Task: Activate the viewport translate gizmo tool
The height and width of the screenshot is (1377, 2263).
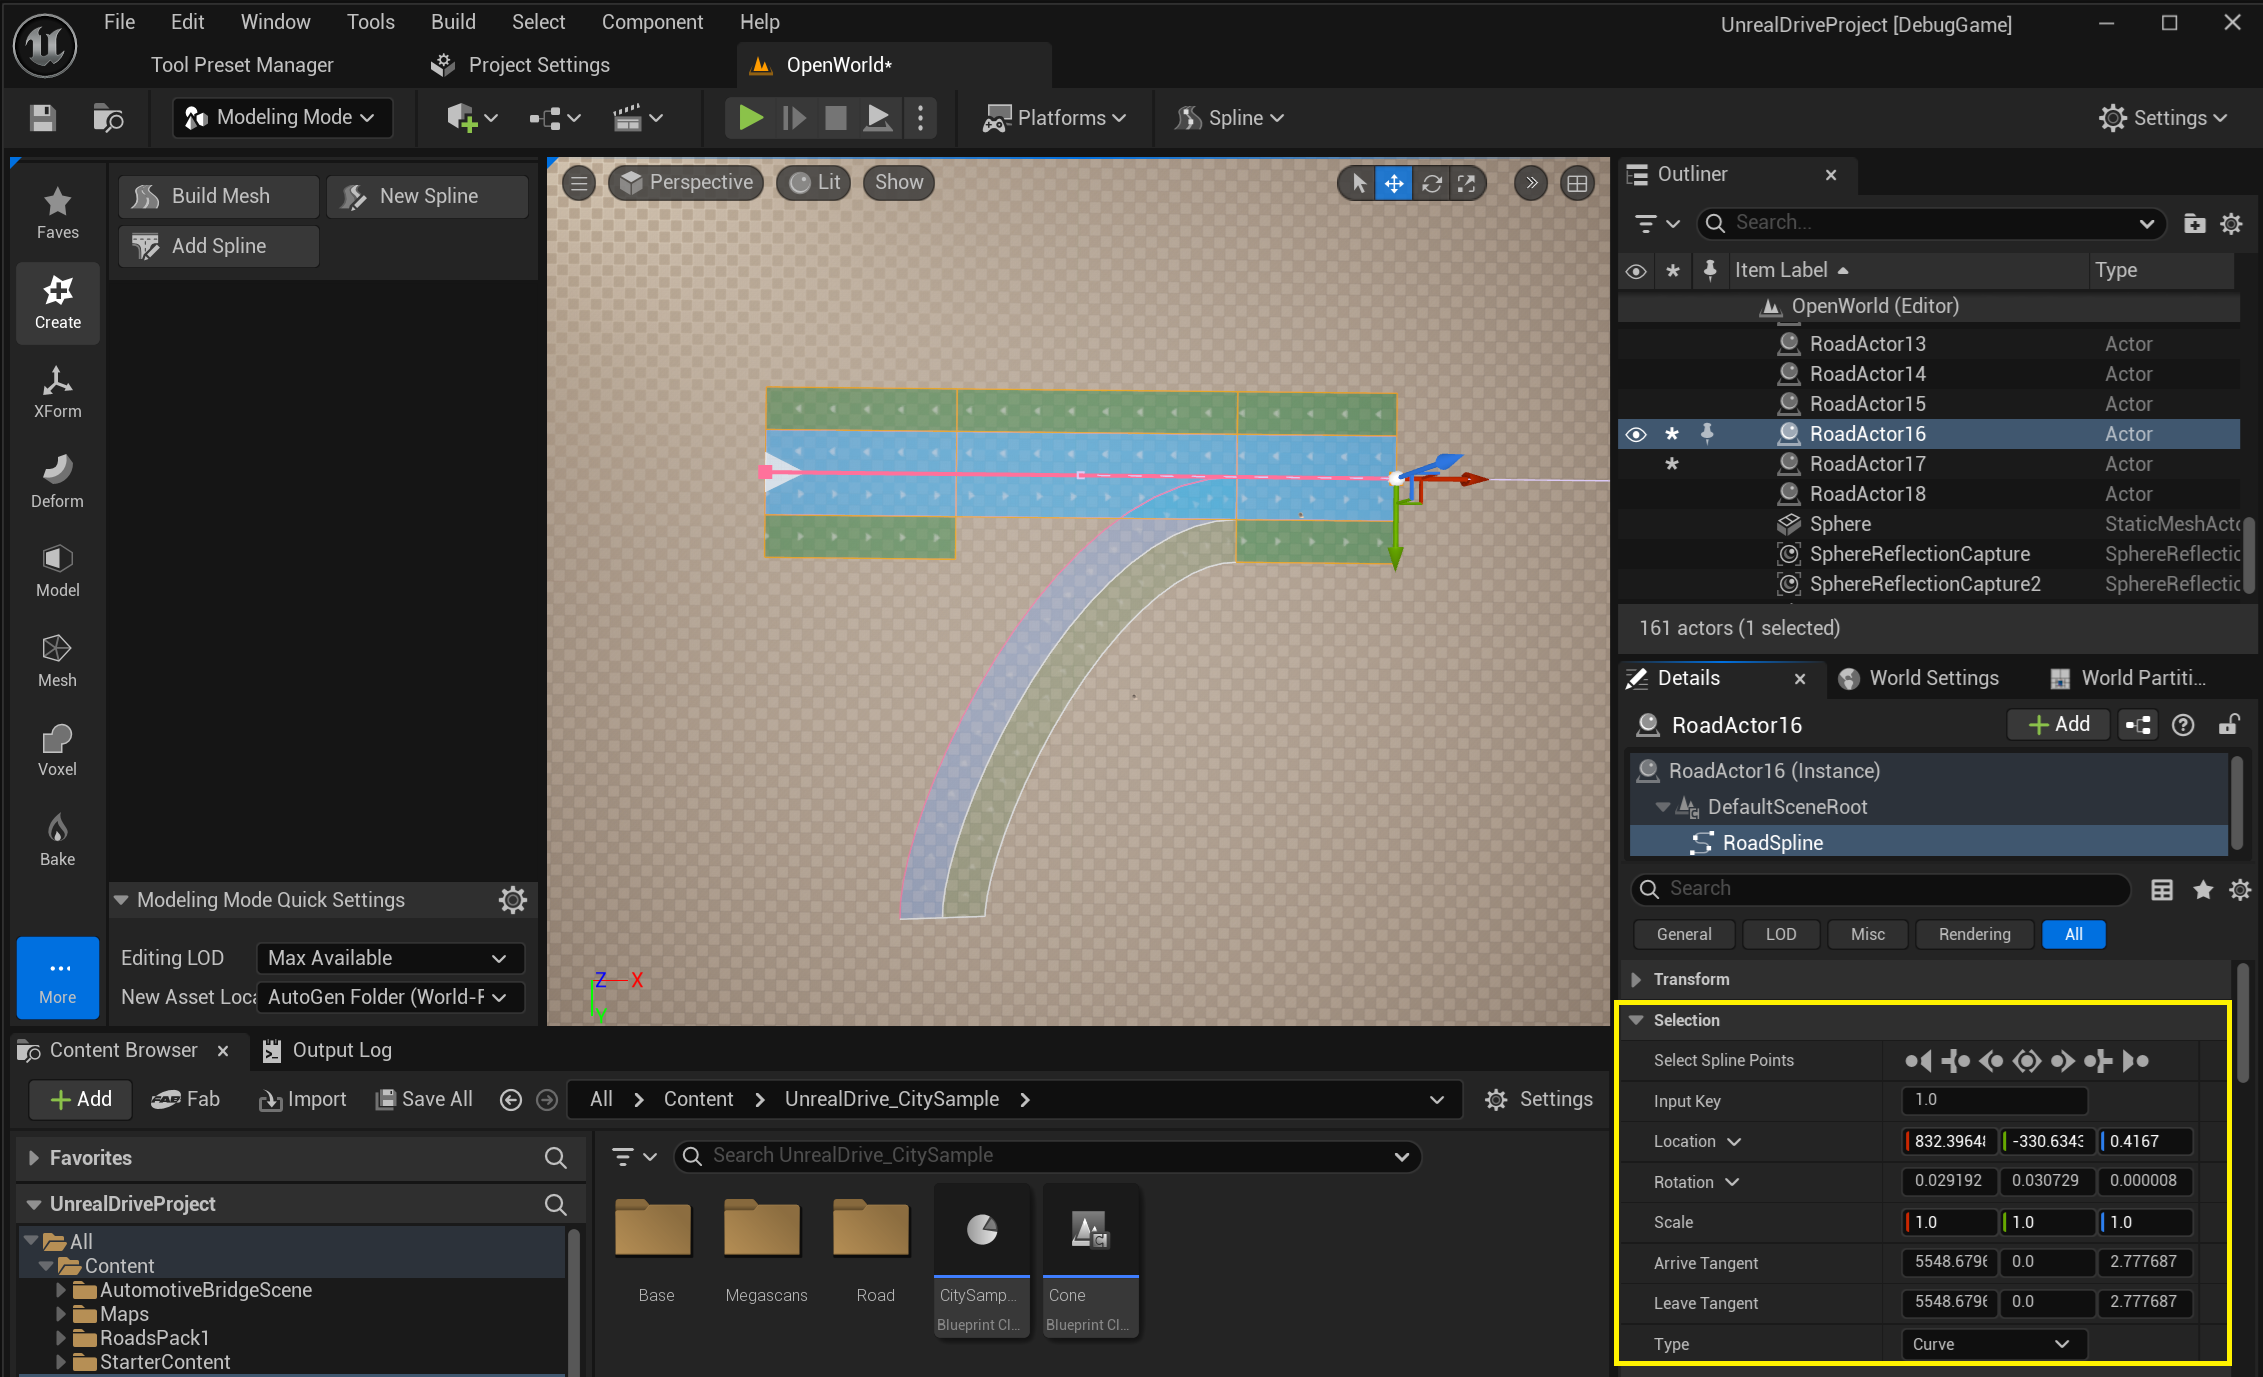Action: click(x=1394, y=183)
